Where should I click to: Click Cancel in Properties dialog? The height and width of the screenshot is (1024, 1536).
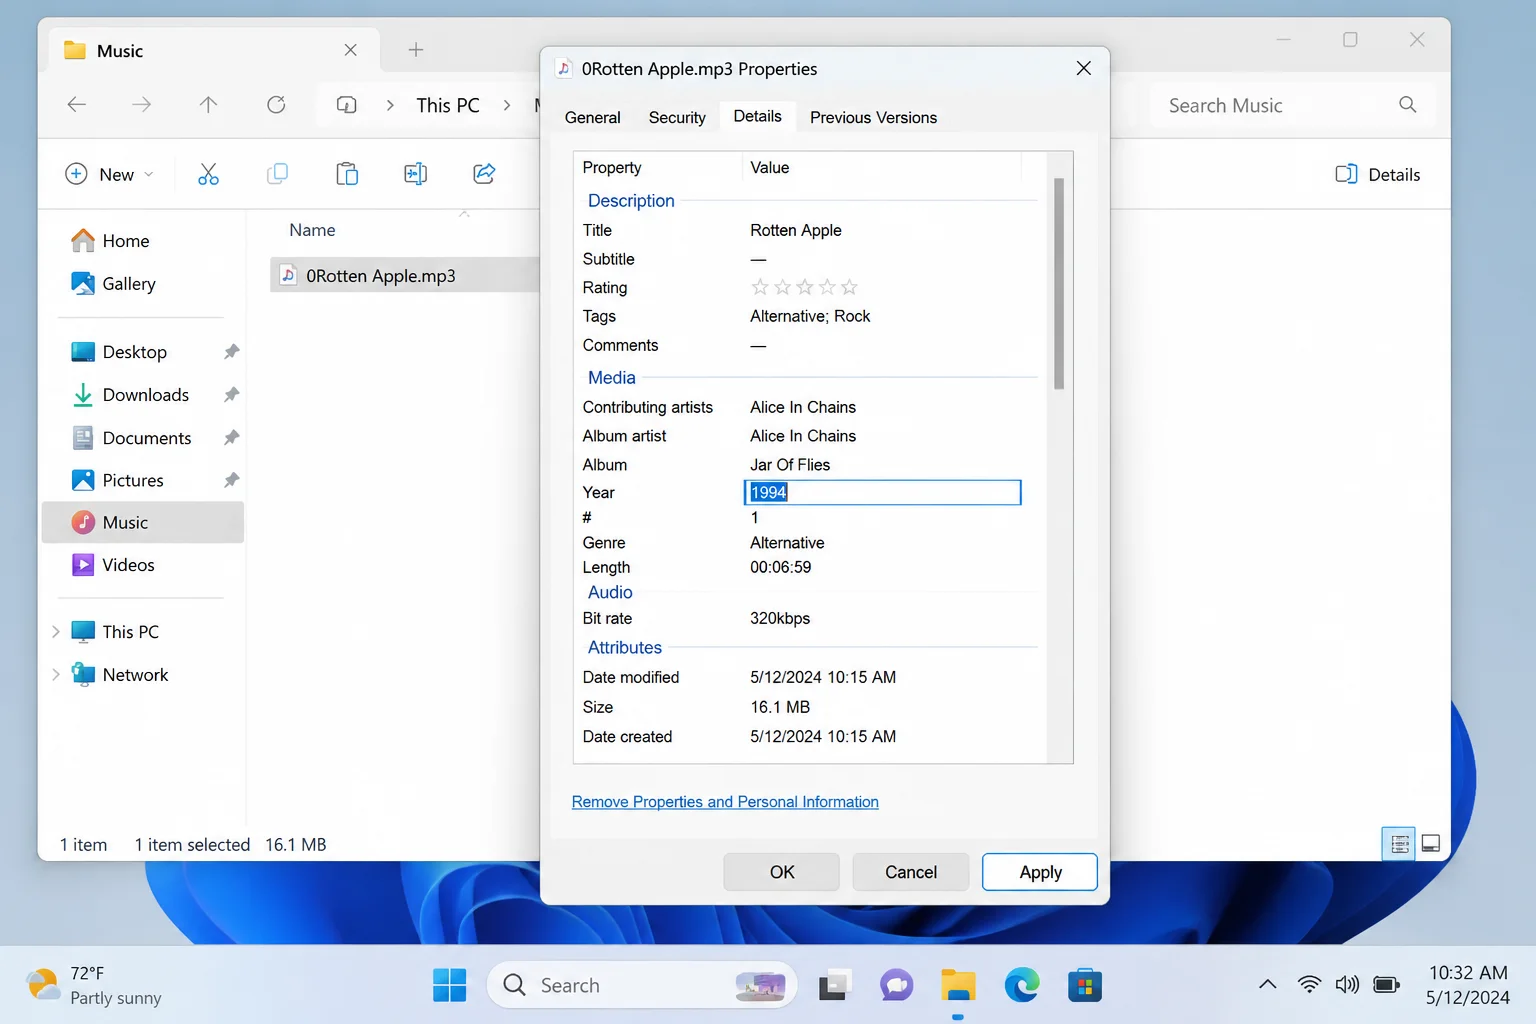[911, 872]
